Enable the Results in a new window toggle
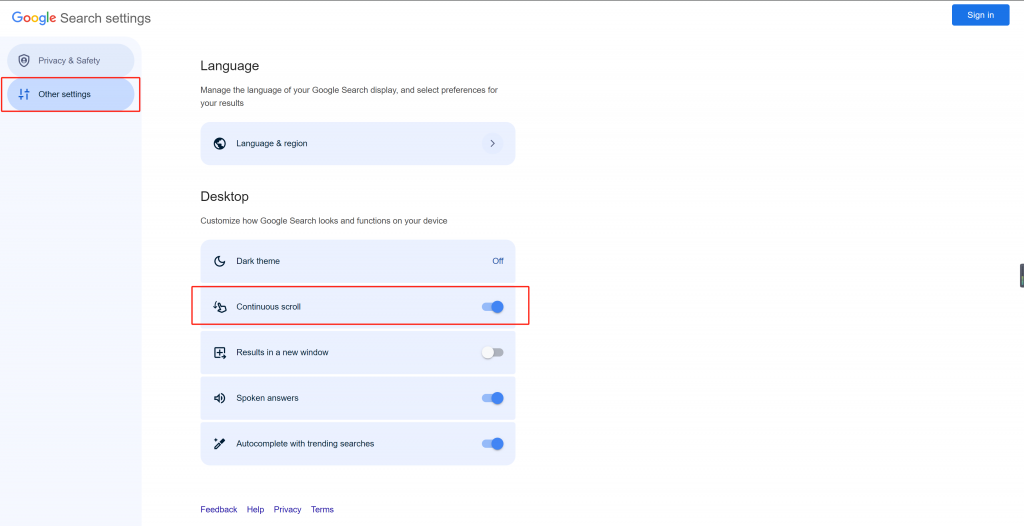The width and height of the screenshot is (1024, 526). coord(493,352)
